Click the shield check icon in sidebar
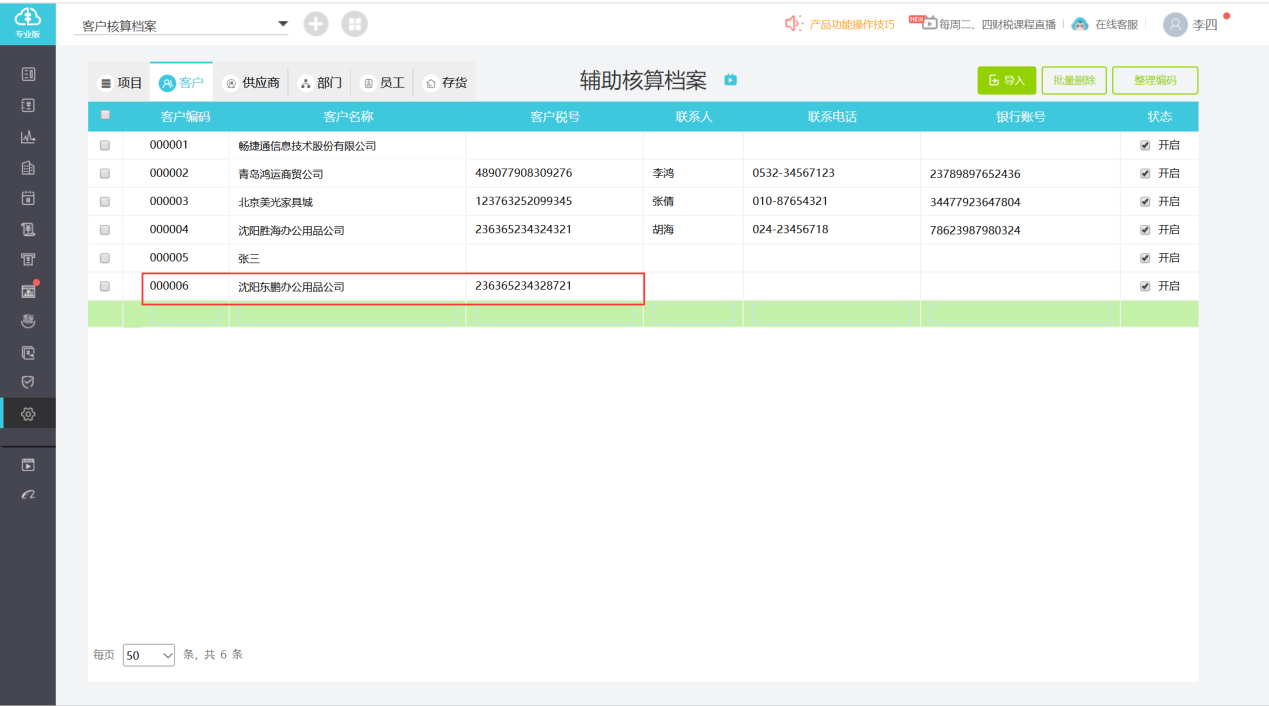 [28, 382]
